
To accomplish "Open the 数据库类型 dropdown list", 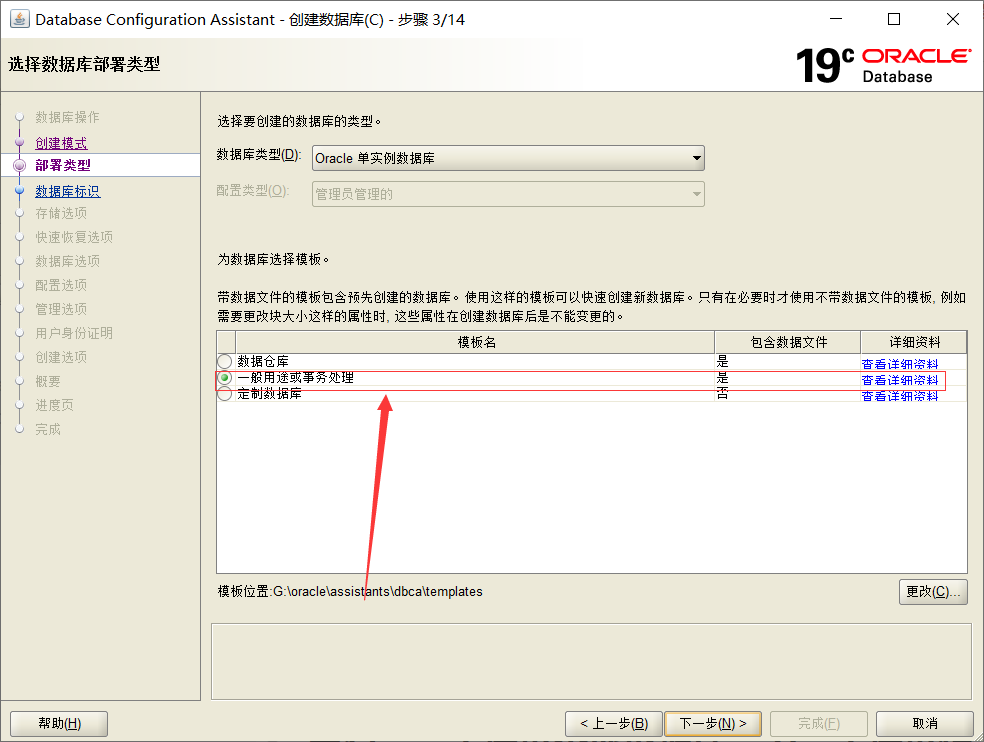I will click(508, 158).
